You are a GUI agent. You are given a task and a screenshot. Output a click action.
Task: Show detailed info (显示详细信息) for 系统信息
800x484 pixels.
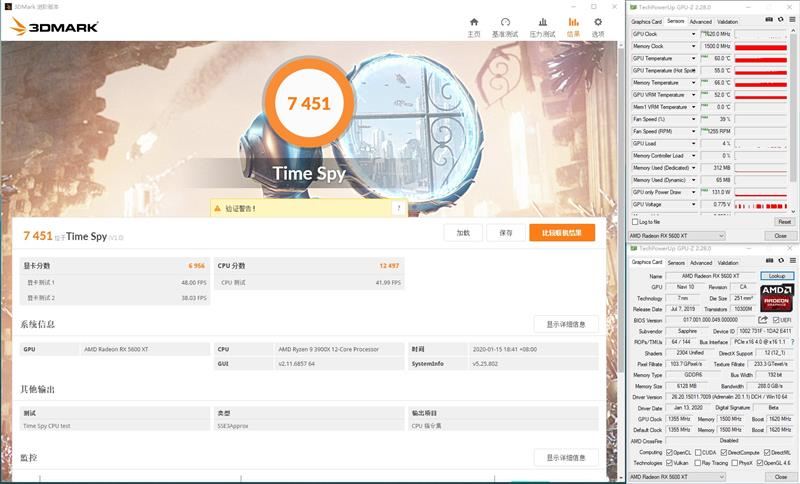566,324
